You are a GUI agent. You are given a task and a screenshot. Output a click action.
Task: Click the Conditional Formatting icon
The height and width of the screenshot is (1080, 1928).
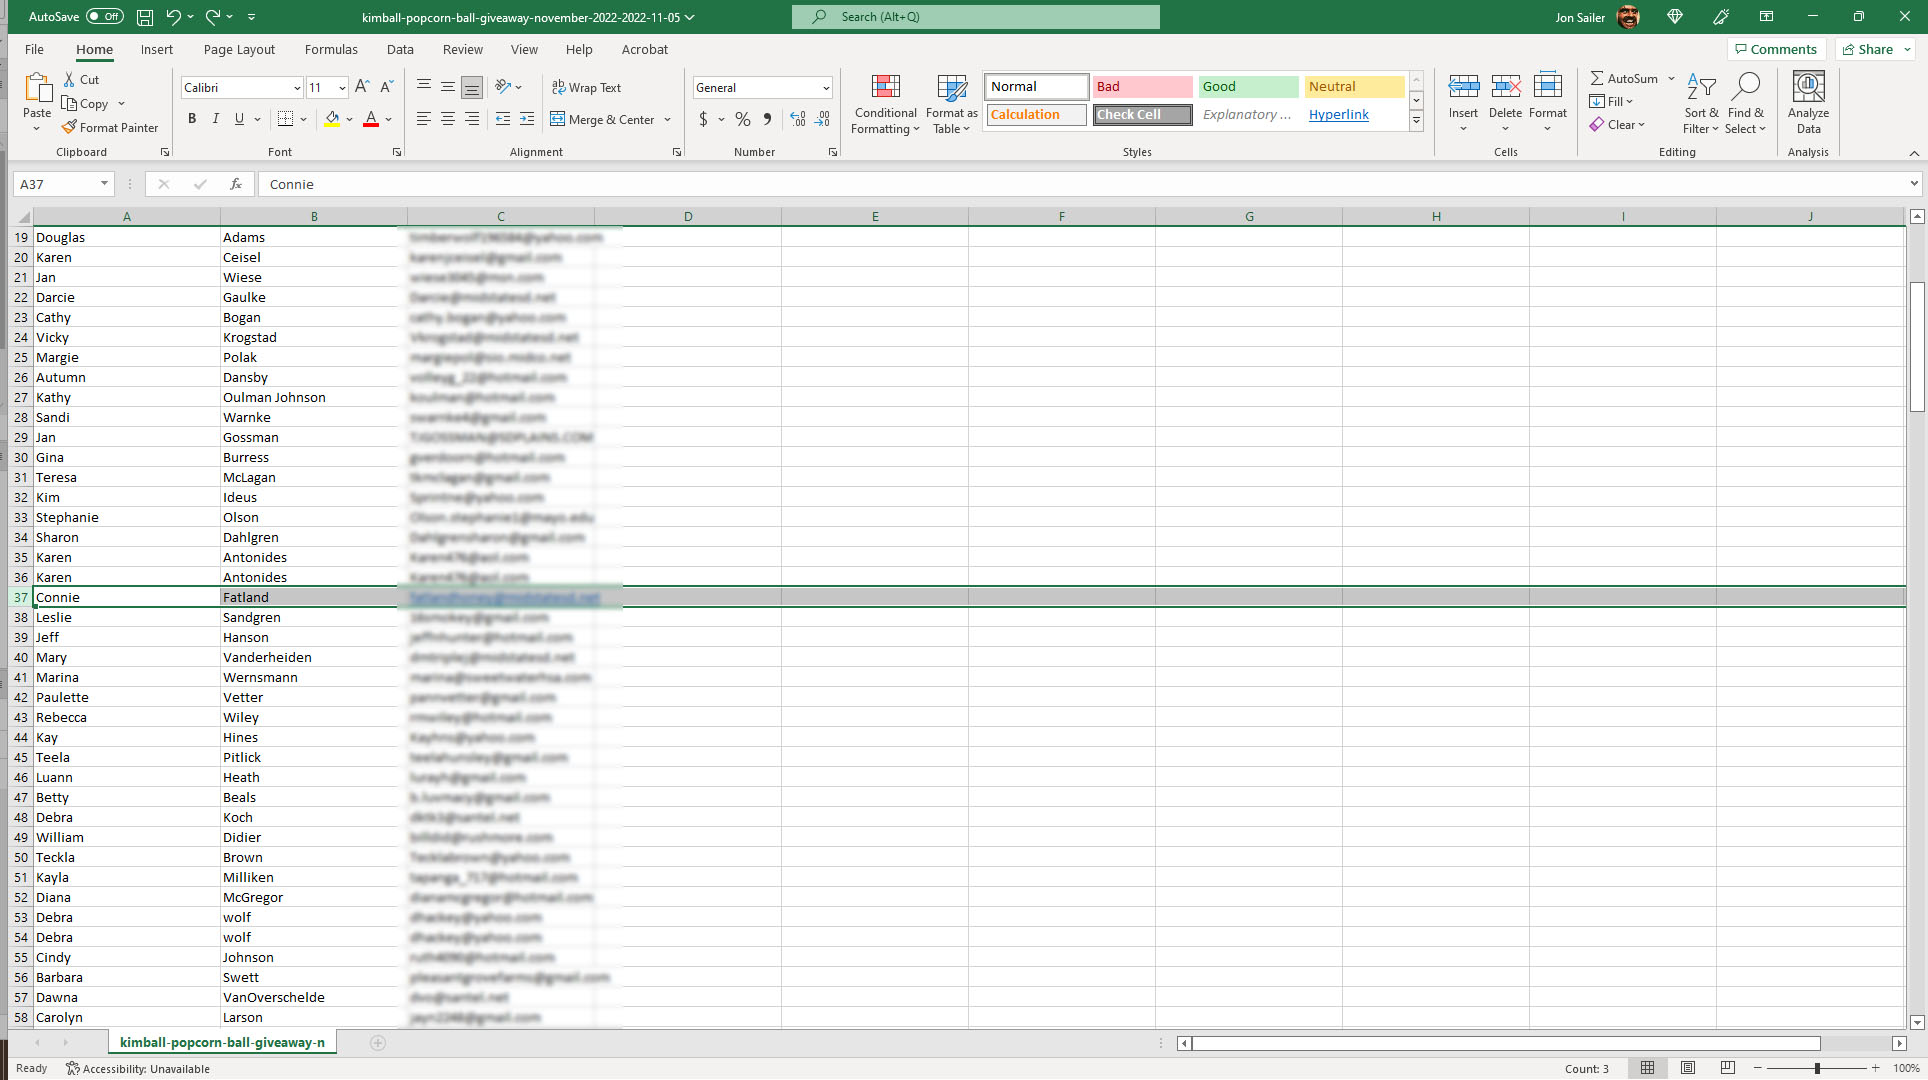click(x=885, y=87)
